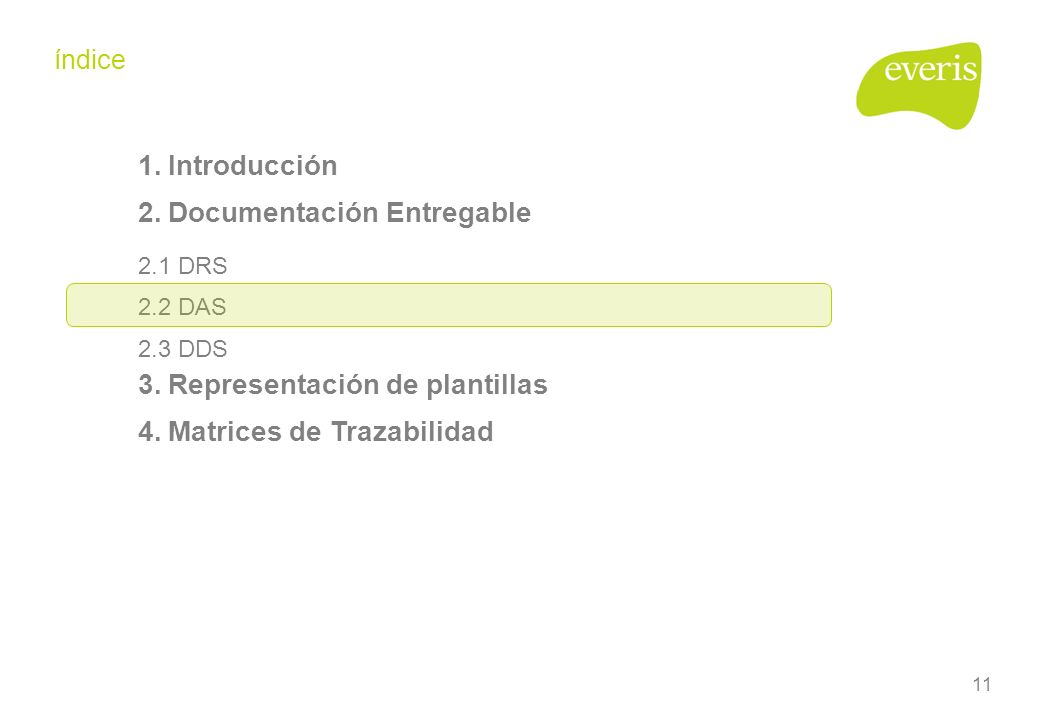Click the word Trazabilidad in heading 4

(412, 431)
